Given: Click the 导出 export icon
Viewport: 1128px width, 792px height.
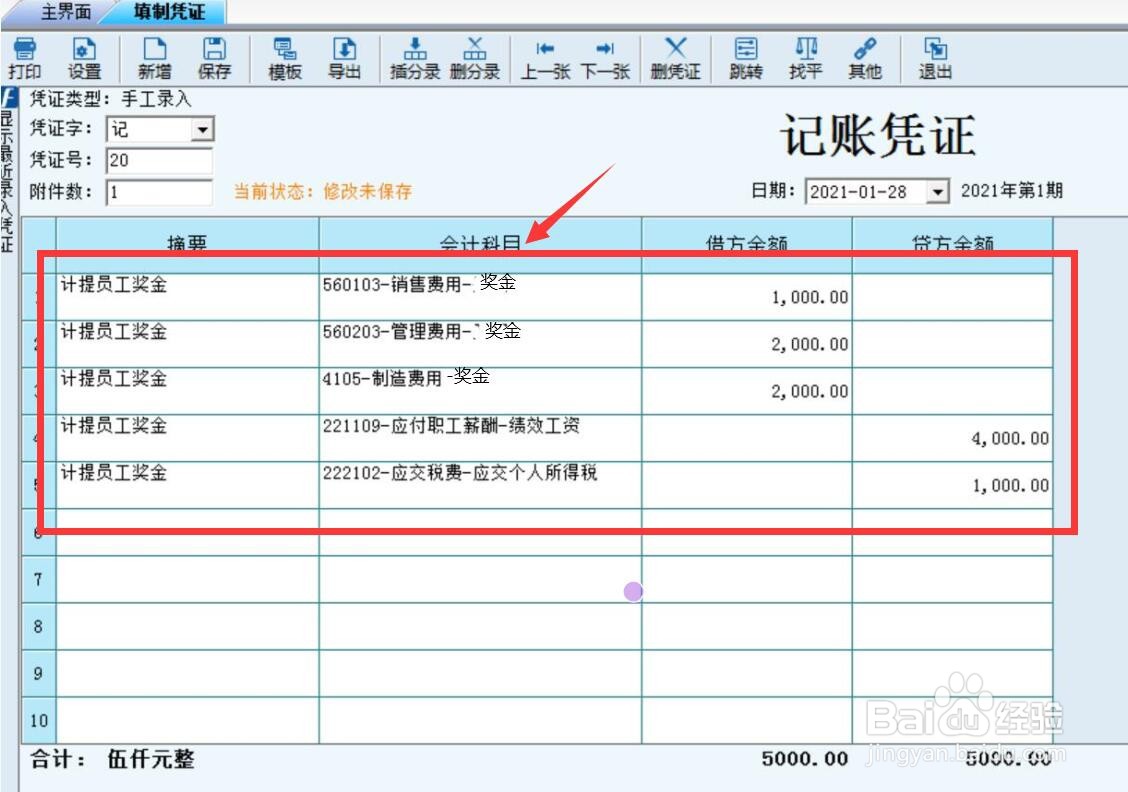Looking at the screenshot, I should pos(345,58).
